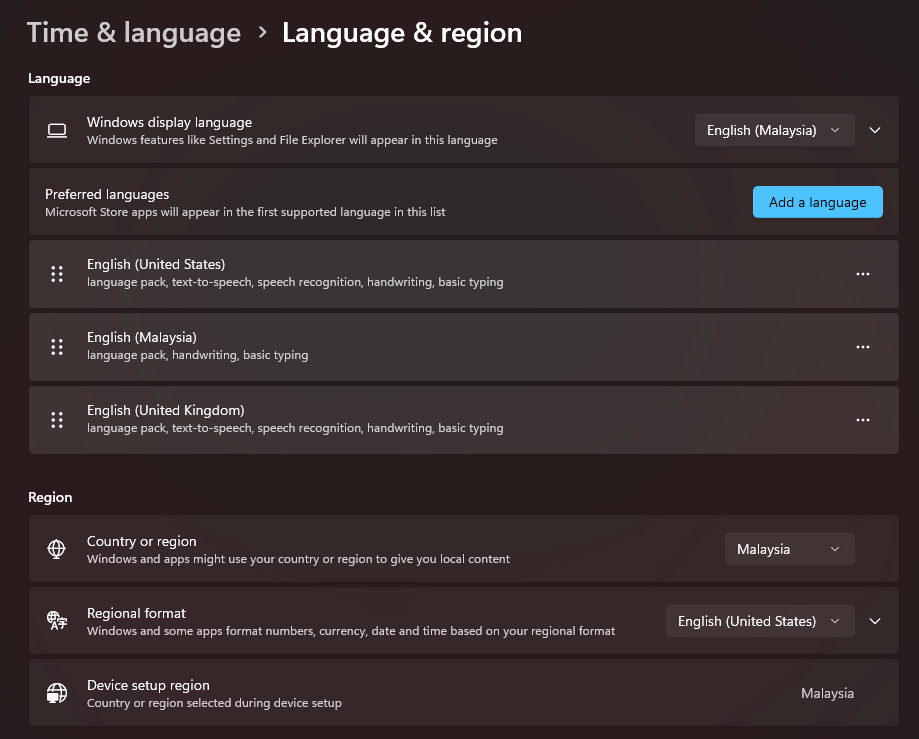Click the Malaysia value in Device setup region
The image size is (919, 739).
coord(827,693)
